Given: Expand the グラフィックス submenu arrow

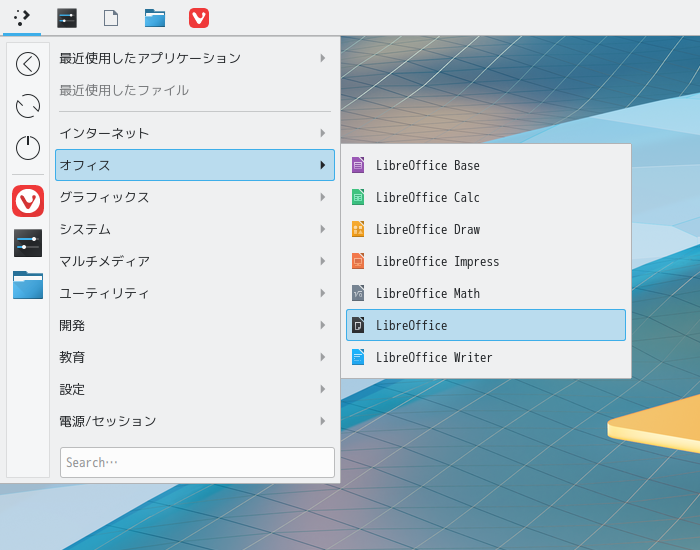Looking at the screenshot, I should click(323, 197).
